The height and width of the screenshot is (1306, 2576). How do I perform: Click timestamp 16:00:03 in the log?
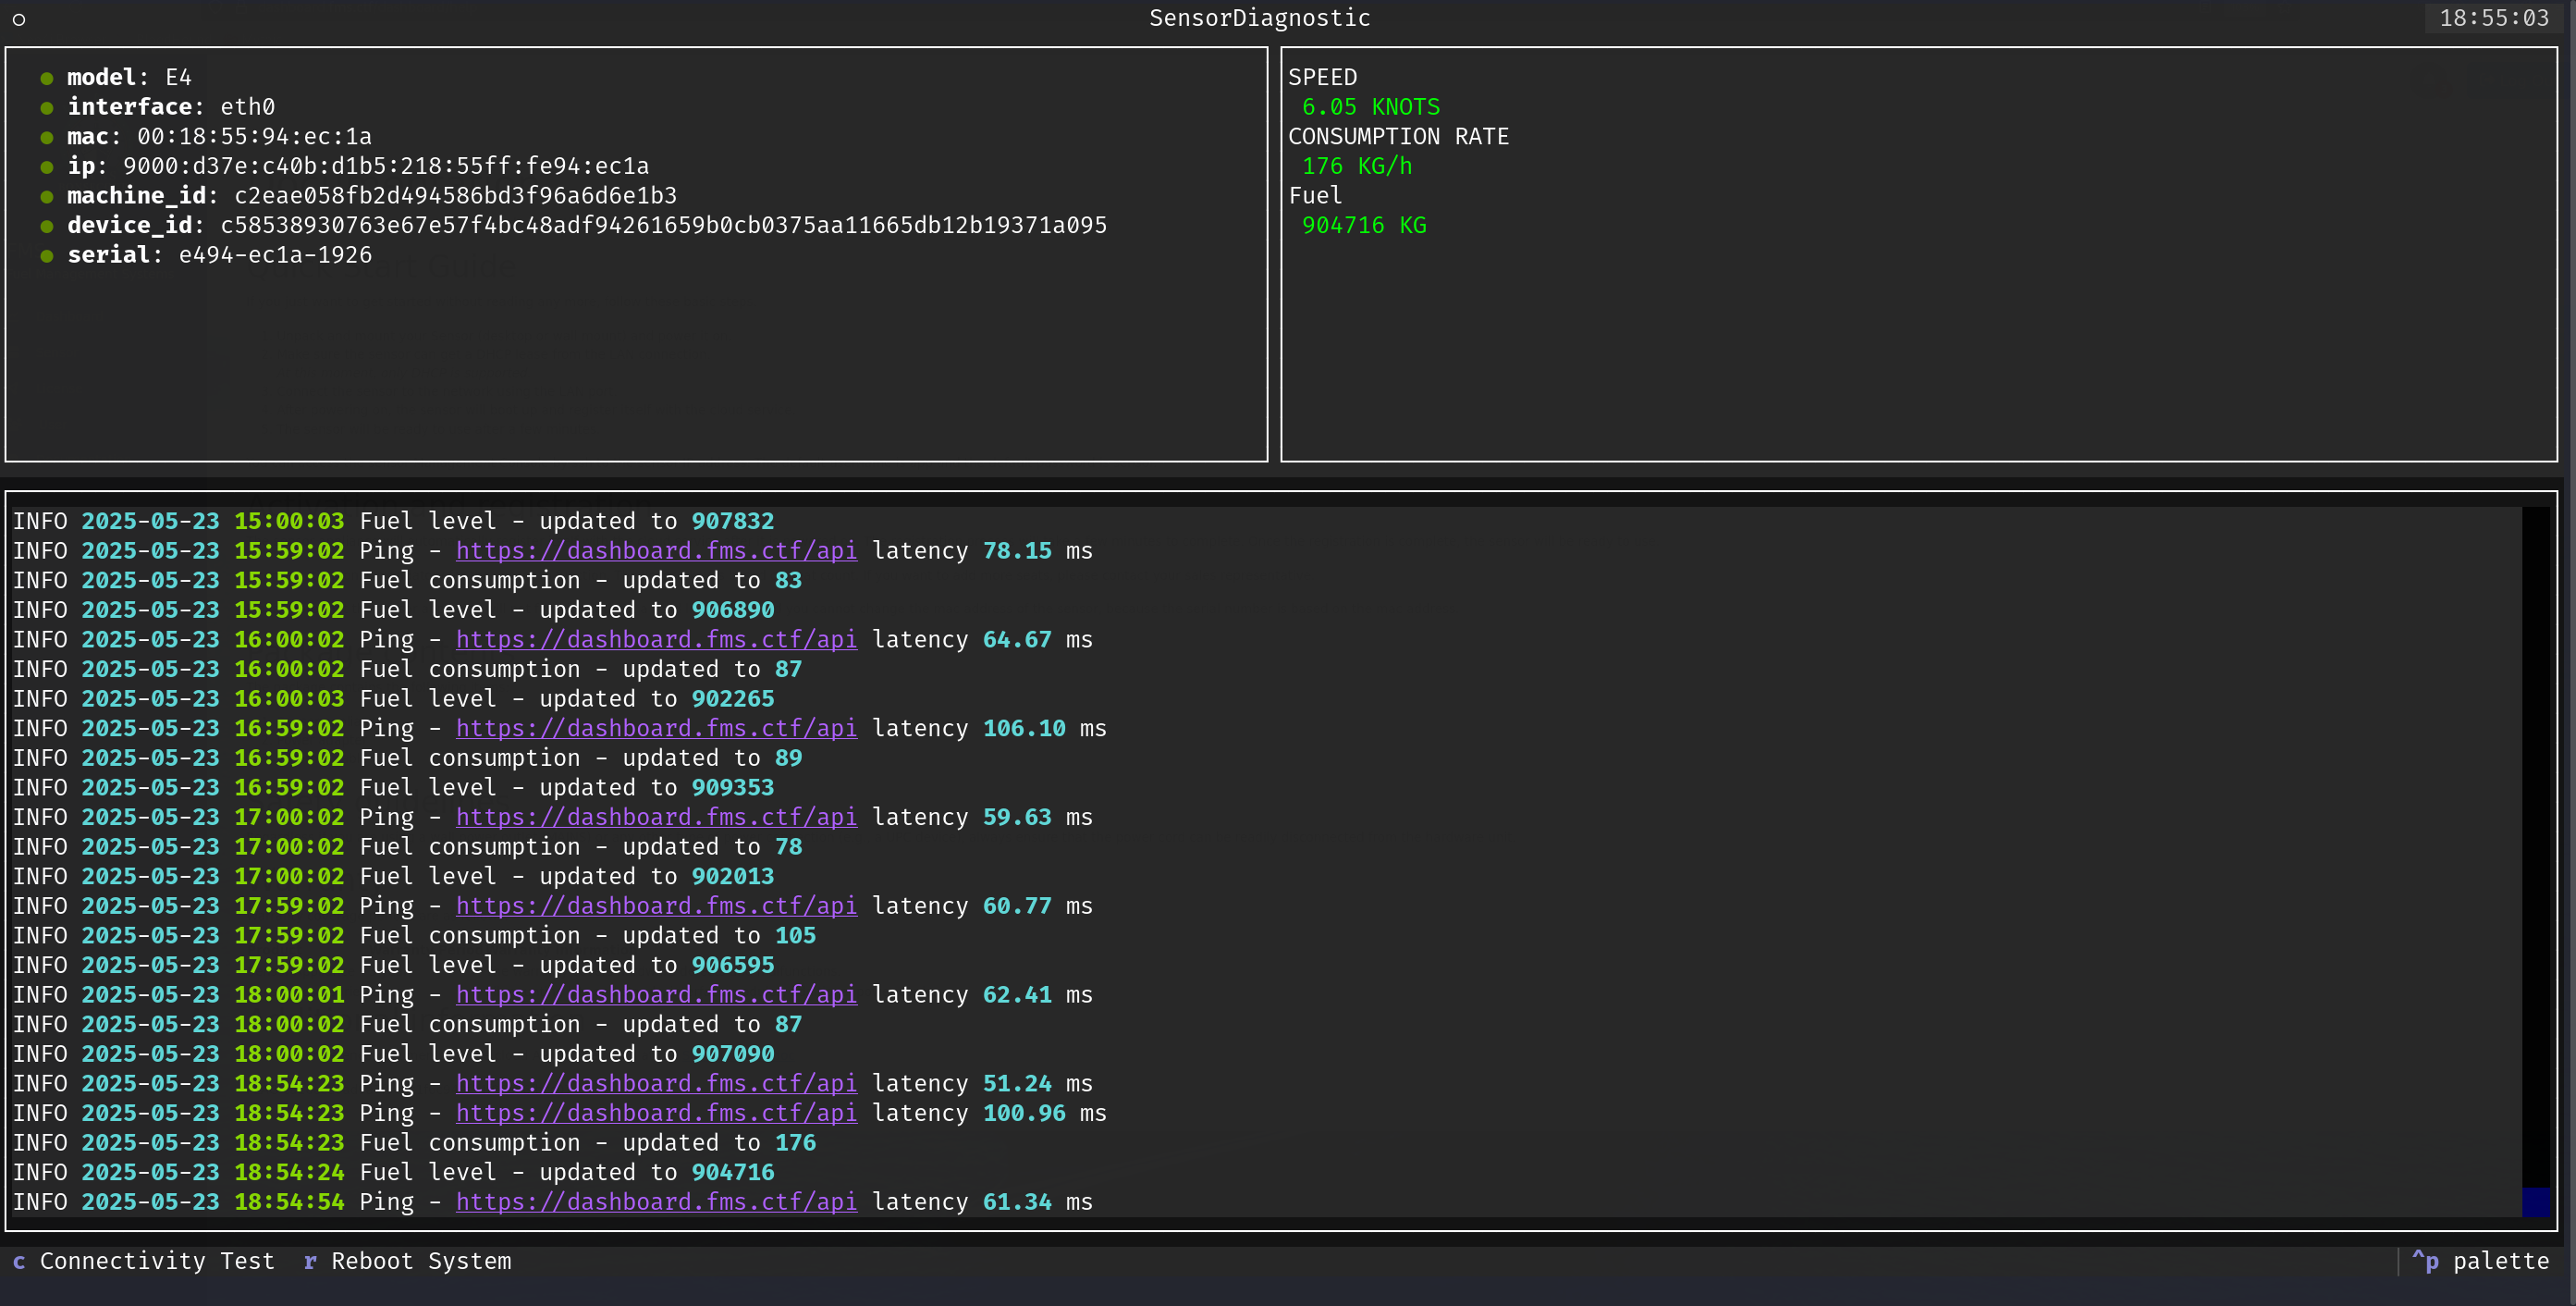pyautogui.click(x=289, y=699)
